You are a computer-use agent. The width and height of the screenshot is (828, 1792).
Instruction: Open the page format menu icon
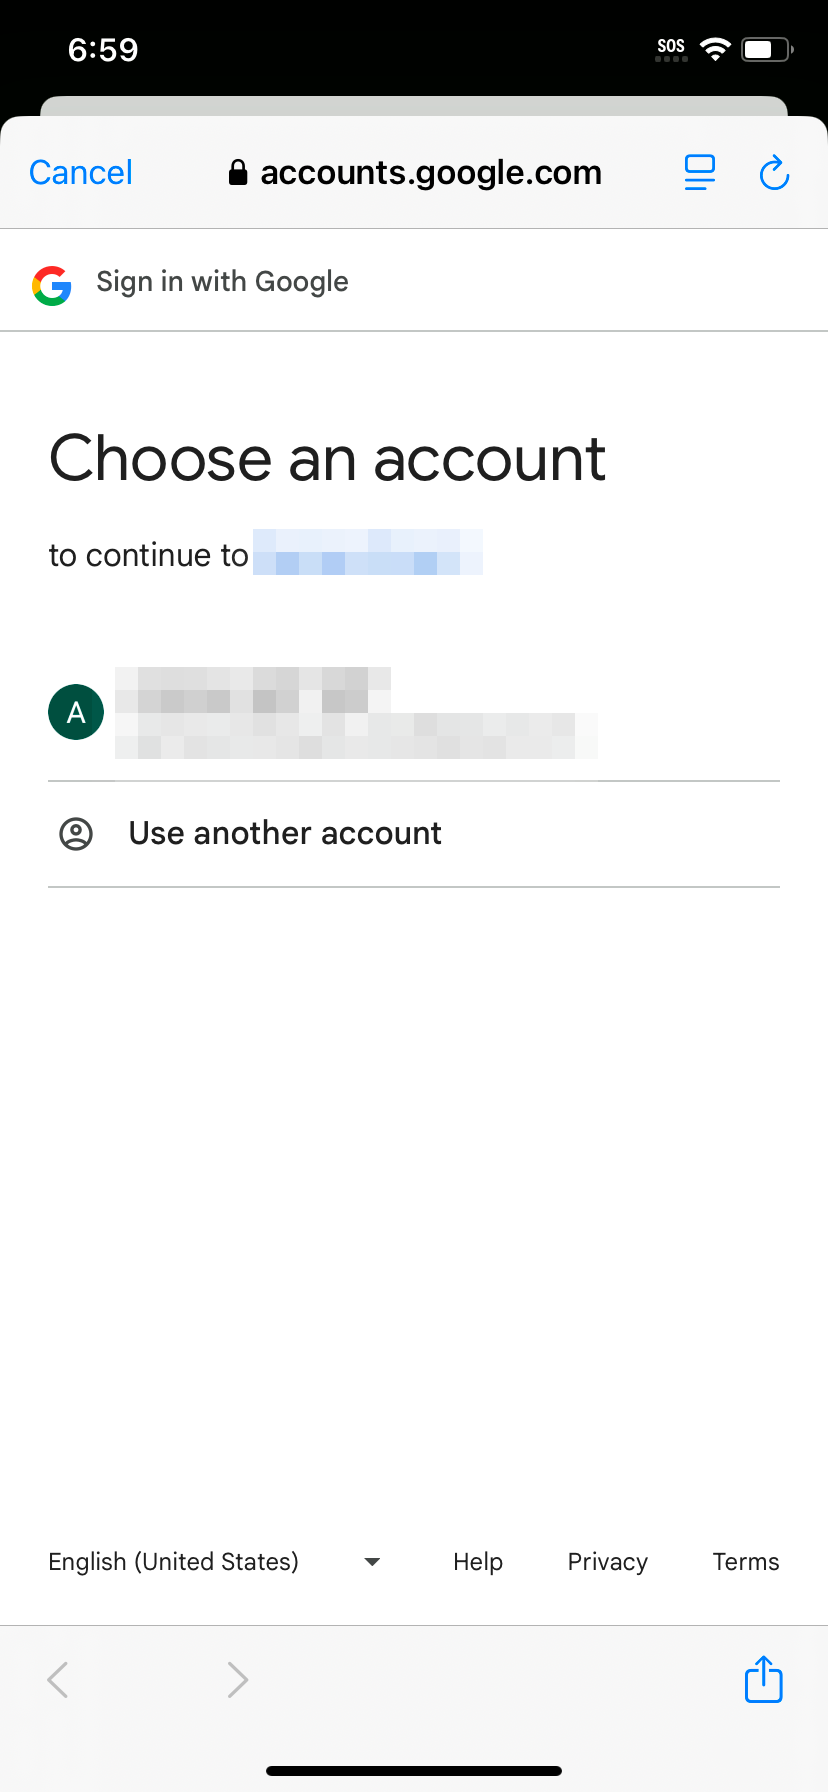click(x=700, y=173)
